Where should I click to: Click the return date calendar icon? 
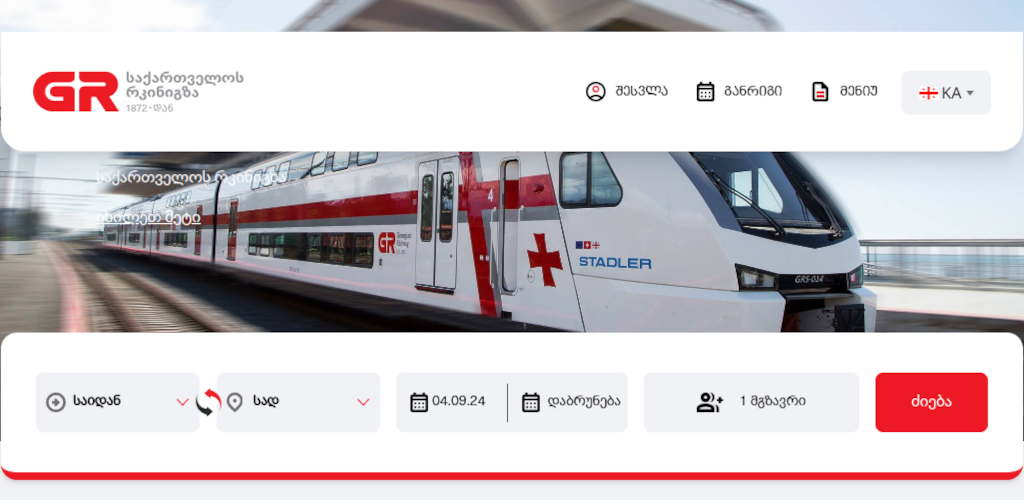531,402
